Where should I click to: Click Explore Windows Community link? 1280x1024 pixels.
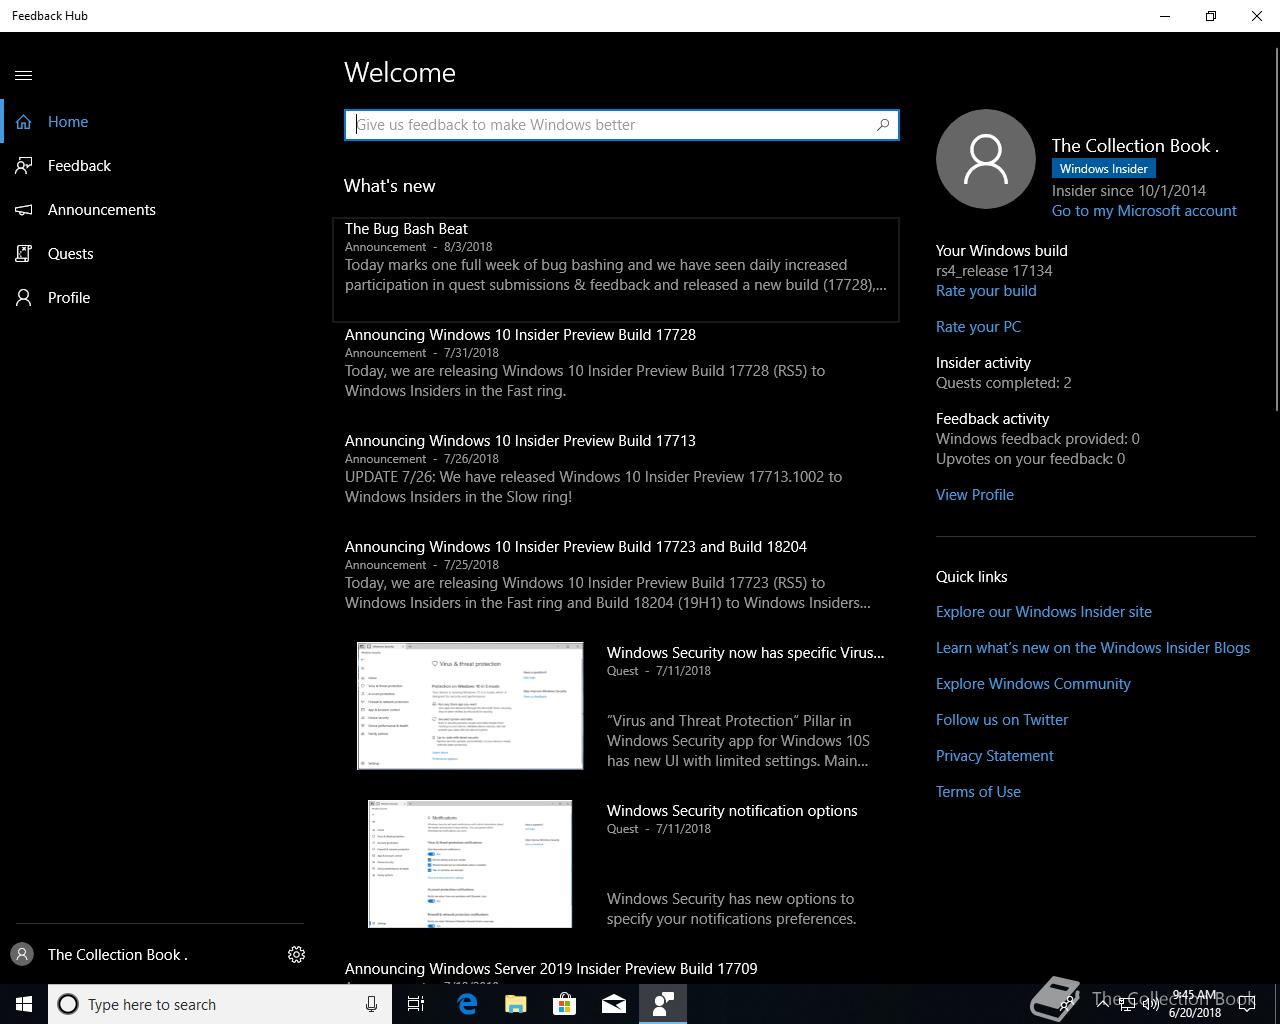pos(1033,684)
